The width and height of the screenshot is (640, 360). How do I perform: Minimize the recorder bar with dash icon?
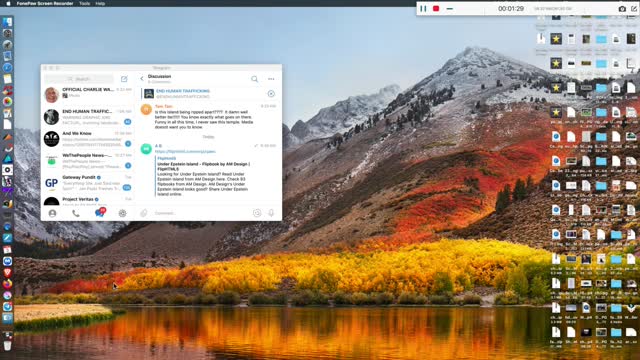tap(449, 9)
